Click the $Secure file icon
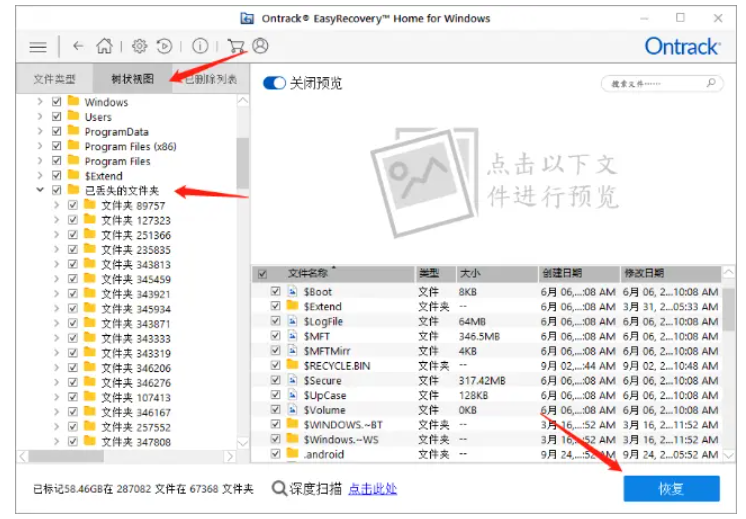The height and width of the screenshot is (519, 746). [293, 380]
